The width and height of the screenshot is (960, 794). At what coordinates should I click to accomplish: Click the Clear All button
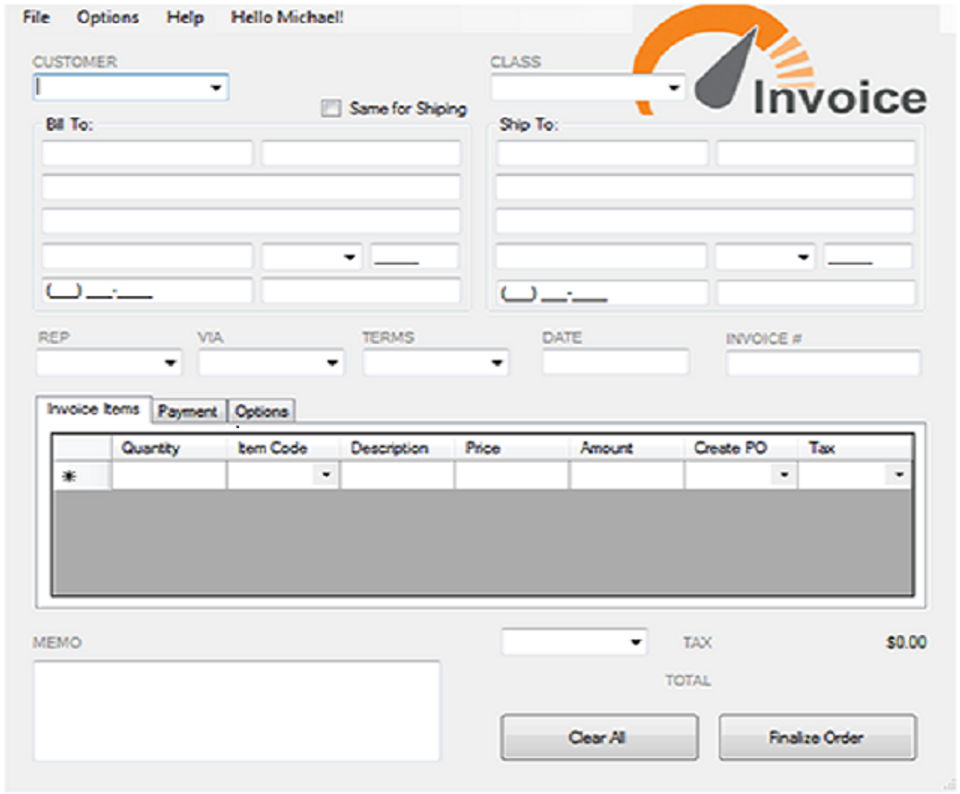click(599, 737)
